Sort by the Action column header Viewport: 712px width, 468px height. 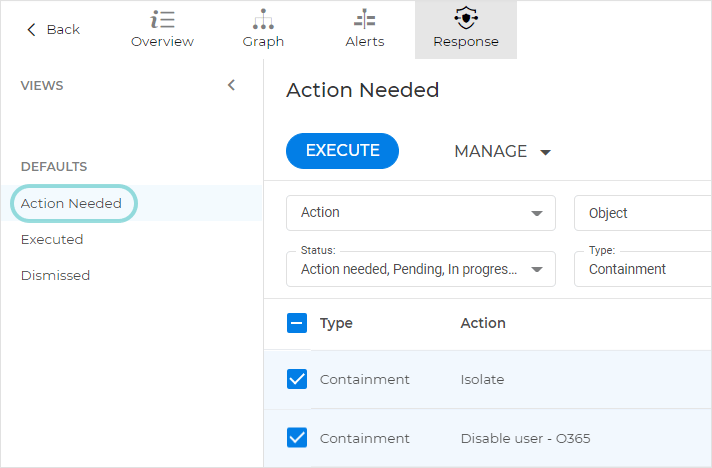[x=483, y=323]
